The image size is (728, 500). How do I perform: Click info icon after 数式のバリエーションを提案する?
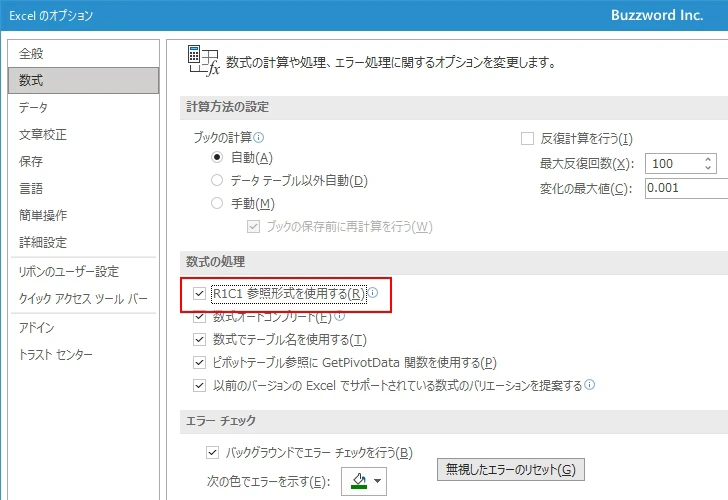pos(589,384)
